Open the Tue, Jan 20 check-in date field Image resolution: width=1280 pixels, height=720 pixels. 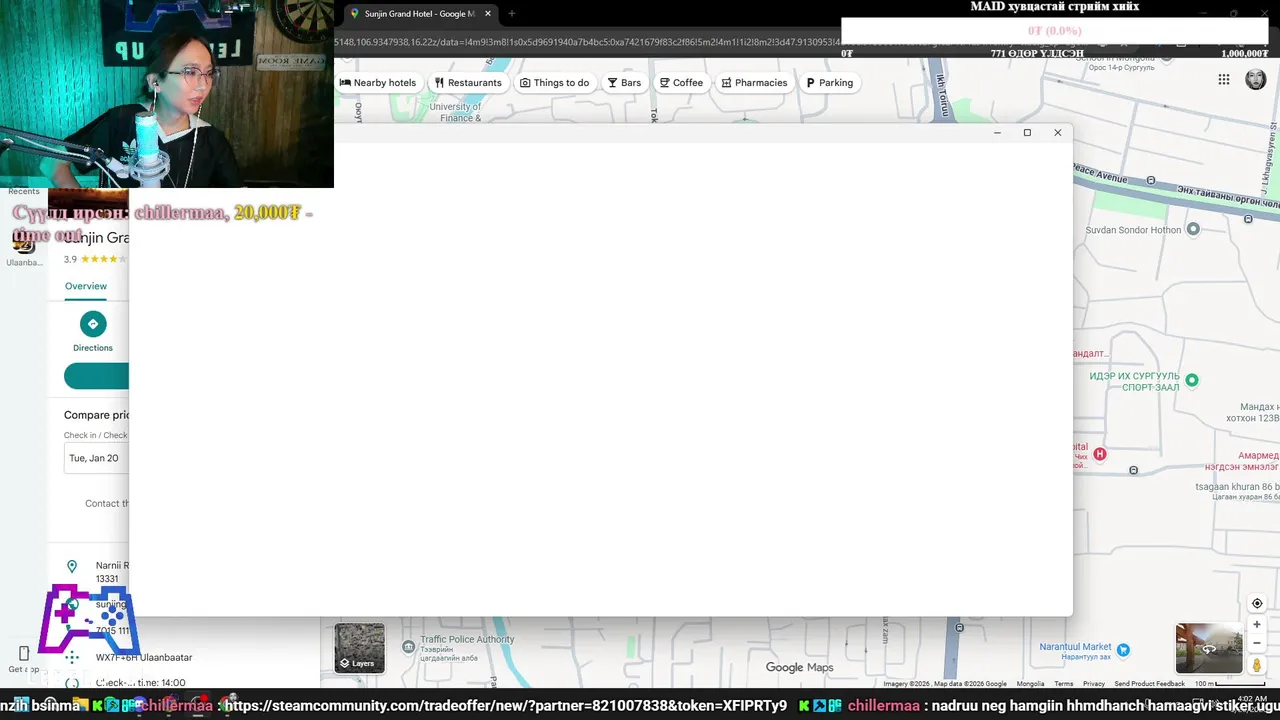(x=96, y=458)
